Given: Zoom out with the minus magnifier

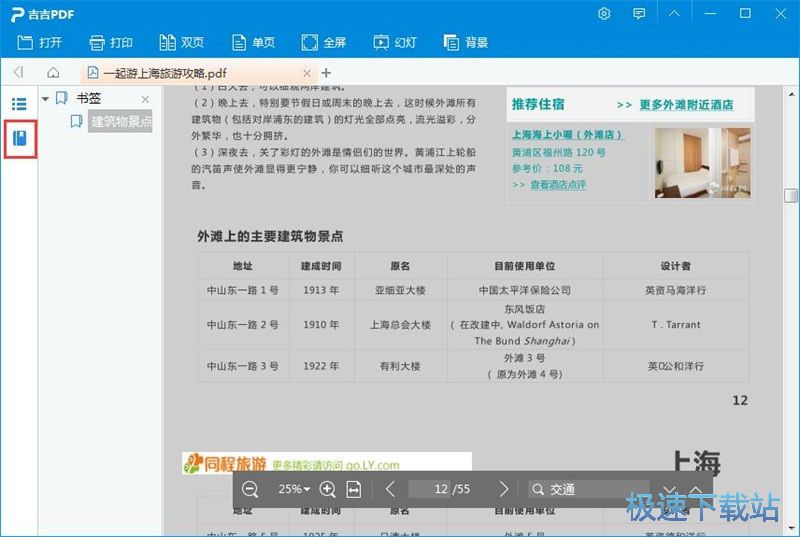Looking at the screenshot, I should pyautogui.click(x=250, y=490).
